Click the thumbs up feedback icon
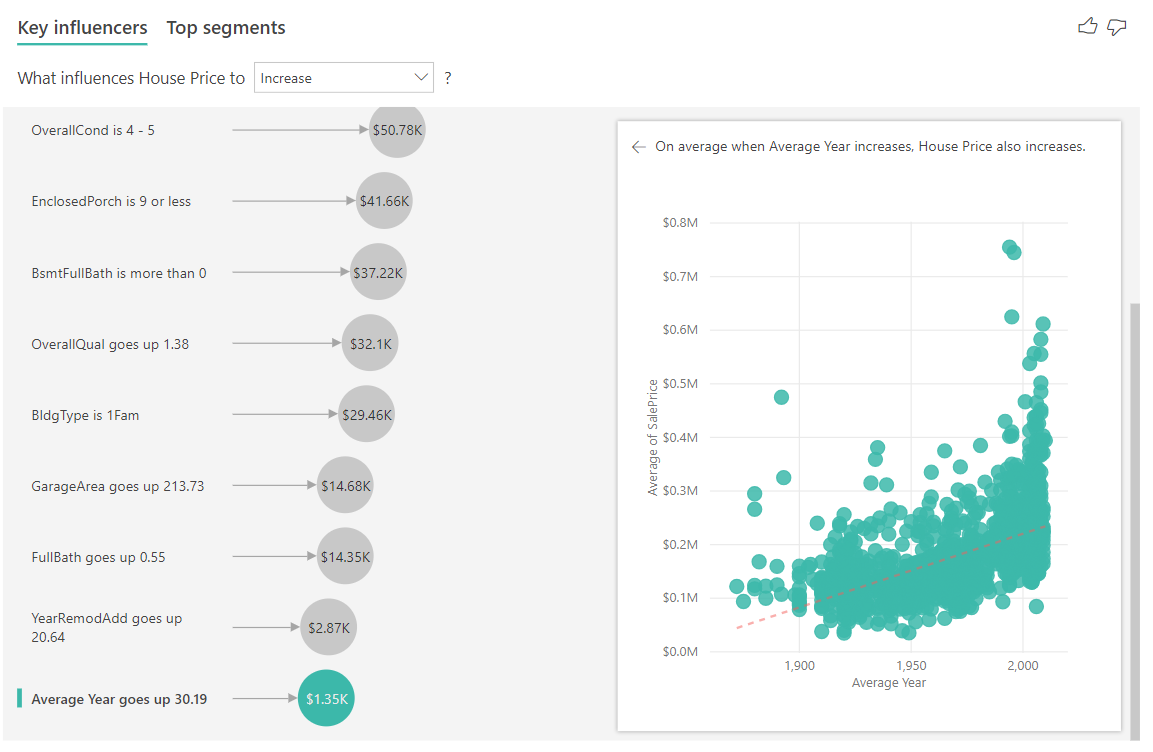 pyautogui.click(x=1087, y=27)
